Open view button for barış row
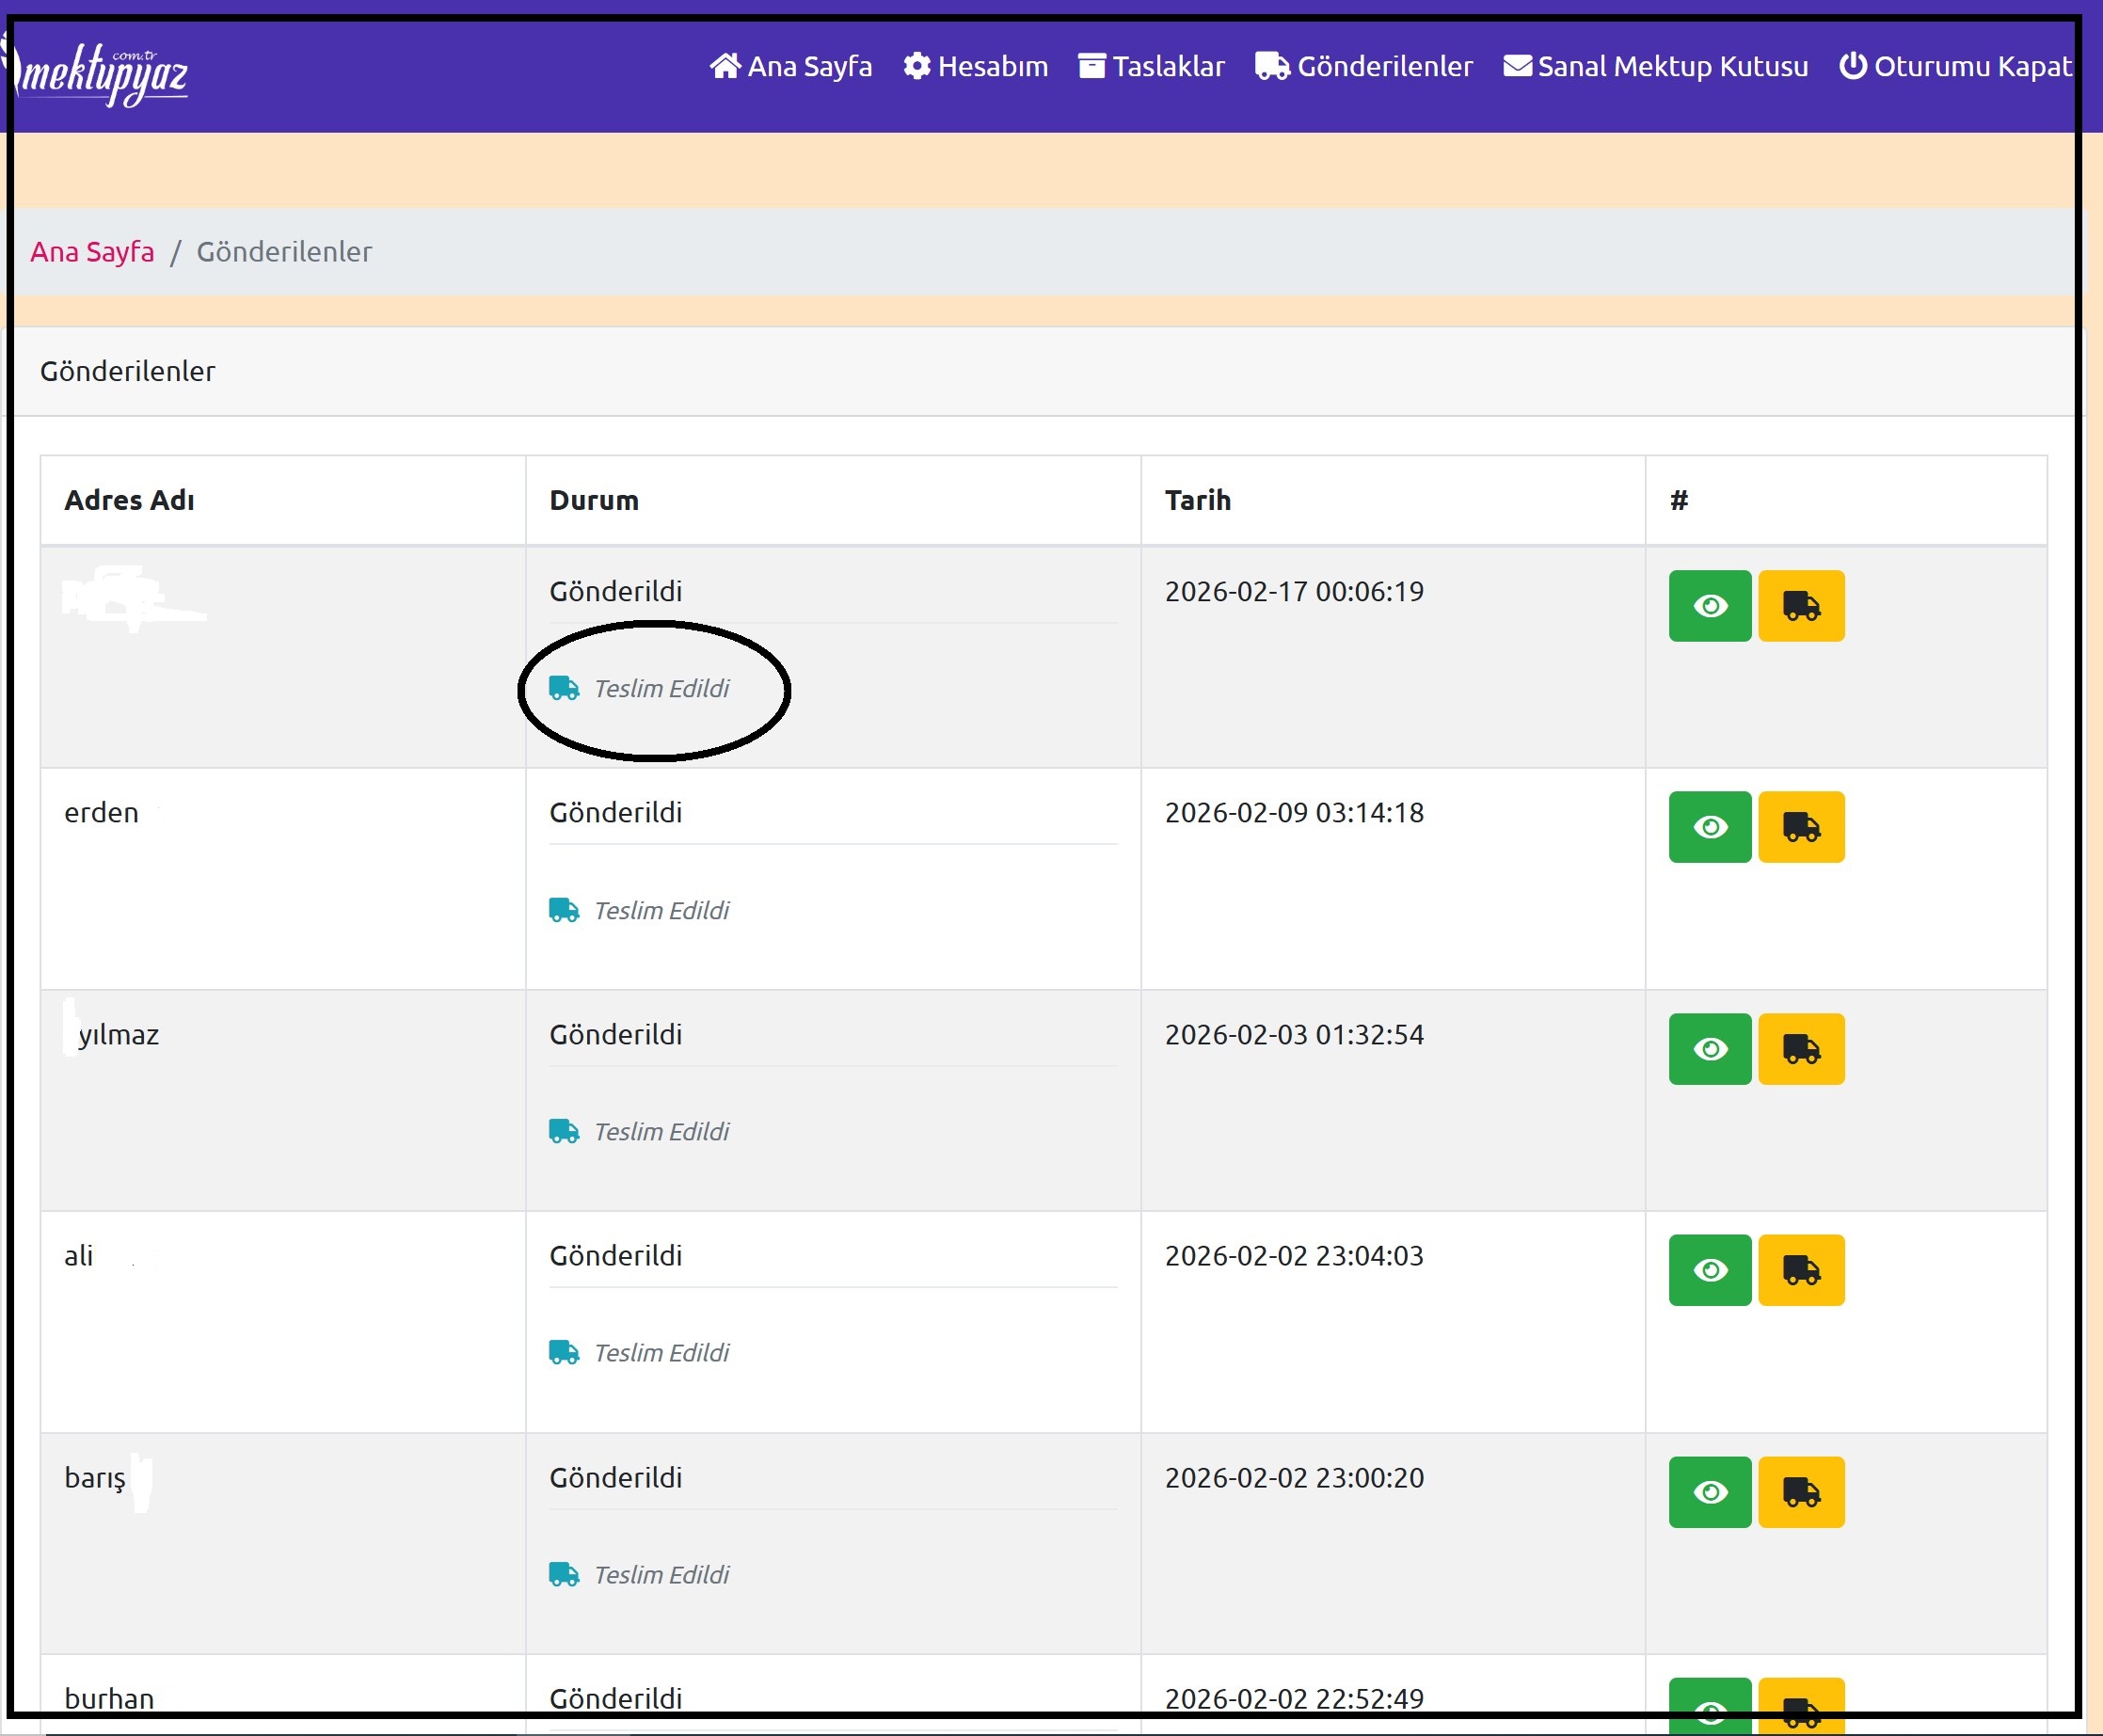This screenshot has height=1736, width=2103. pos(1709,1492)
